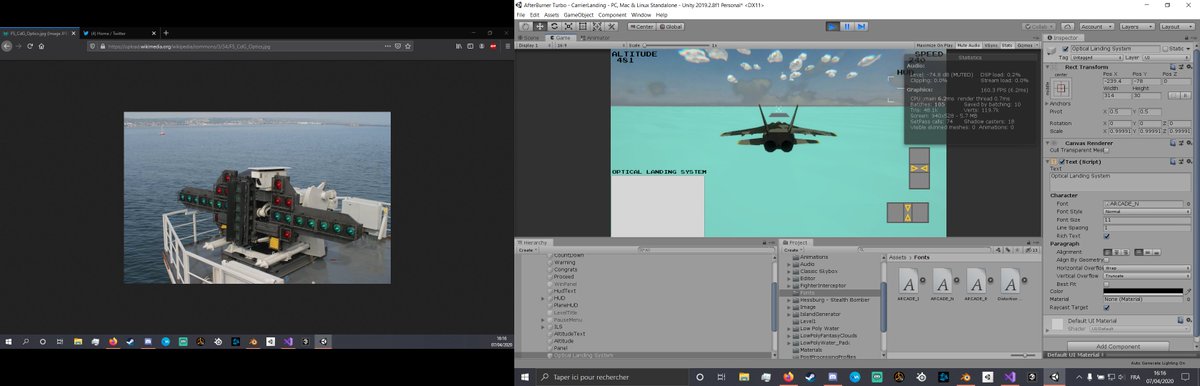Select the Scale tool in Unity toolbar
This screenshot has width=1200, height=386.
pos(568,27)
